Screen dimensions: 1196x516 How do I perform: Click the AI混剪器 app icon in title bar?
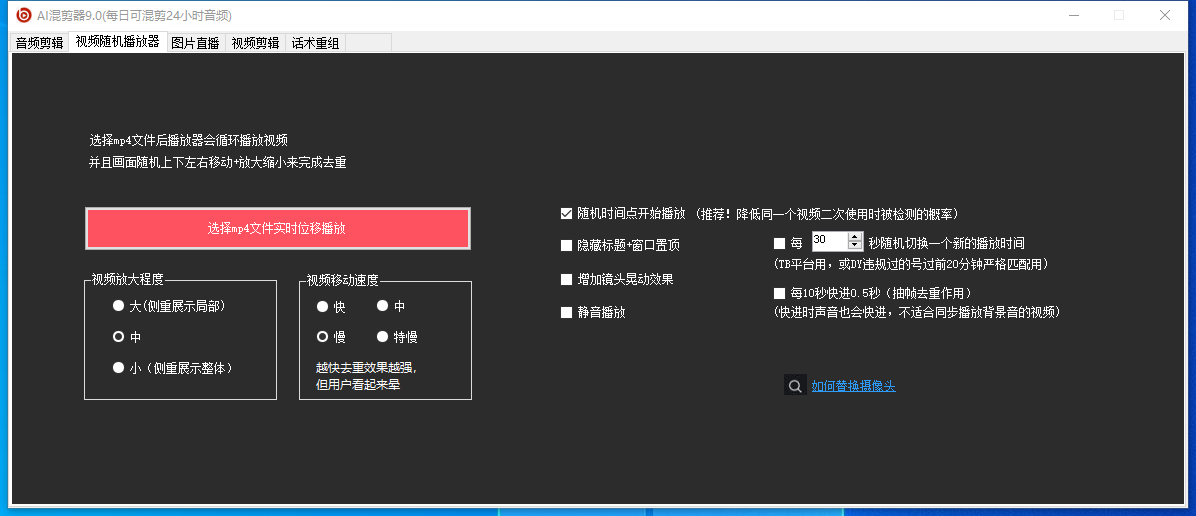(23, 15)
